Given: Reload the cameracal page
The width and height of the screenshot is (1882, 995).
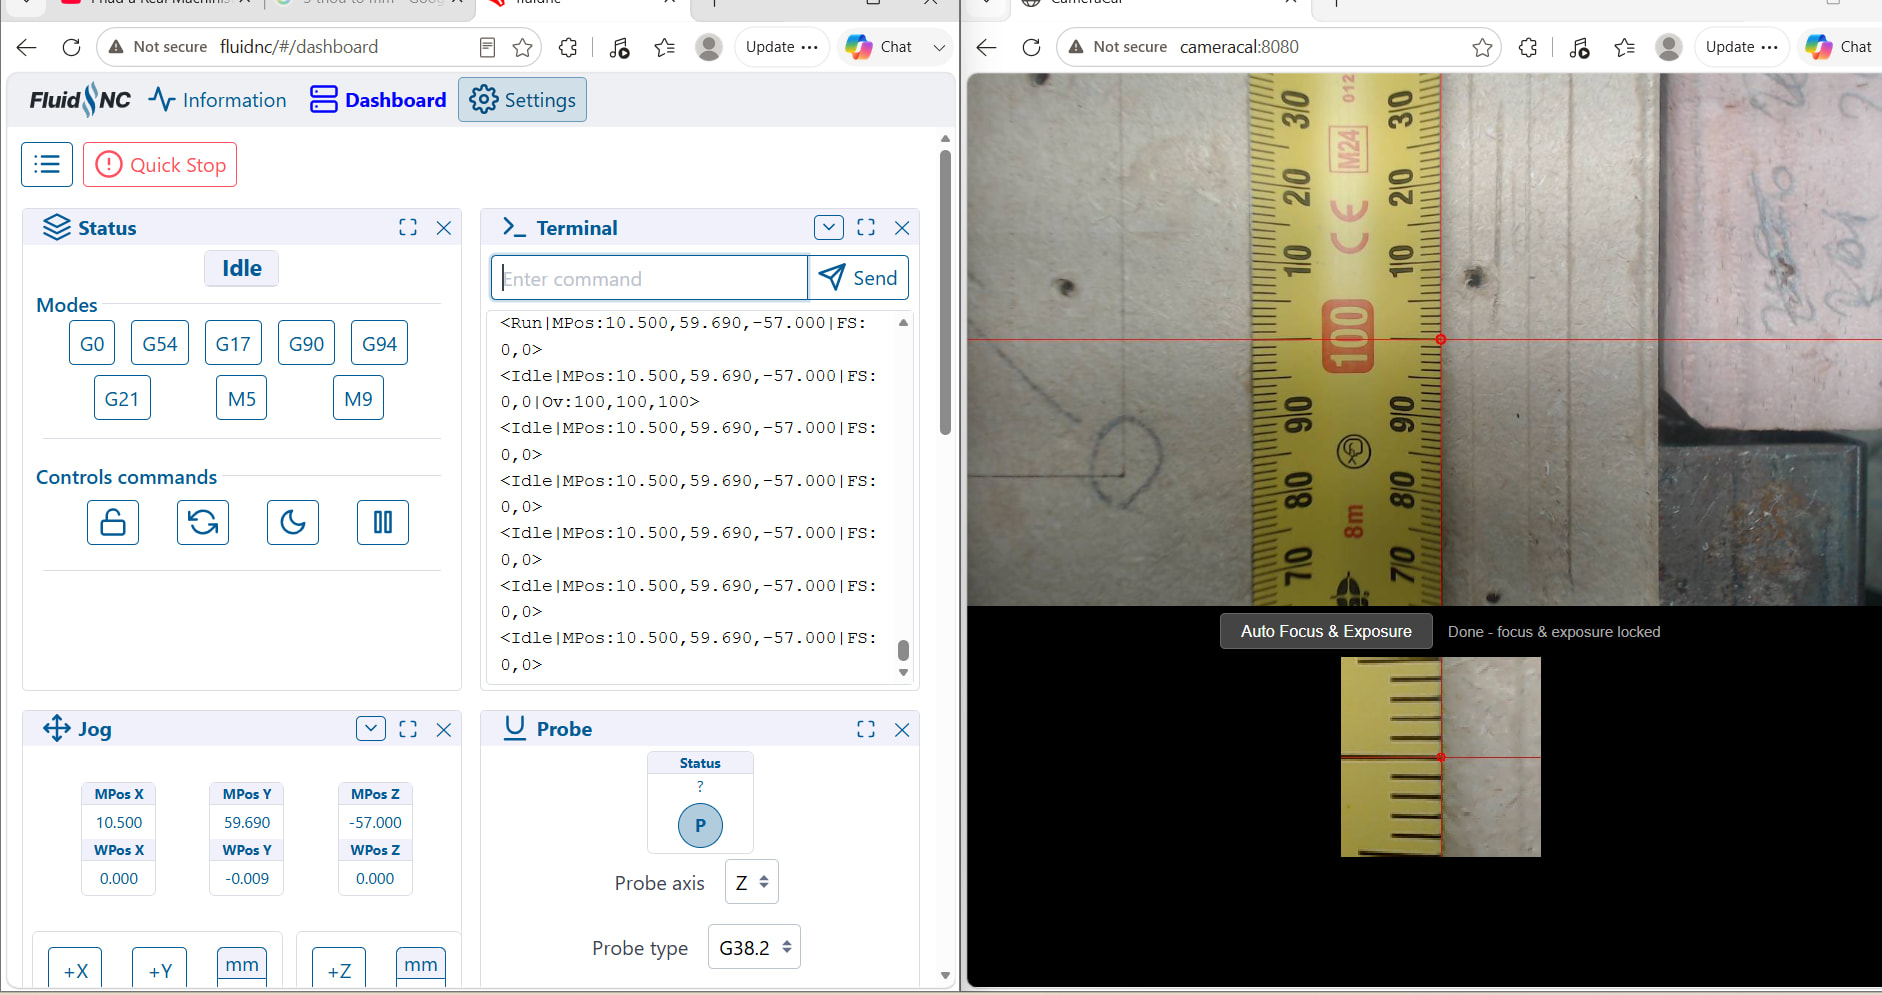Looking at the screenshot, I should pos(1031,47).
